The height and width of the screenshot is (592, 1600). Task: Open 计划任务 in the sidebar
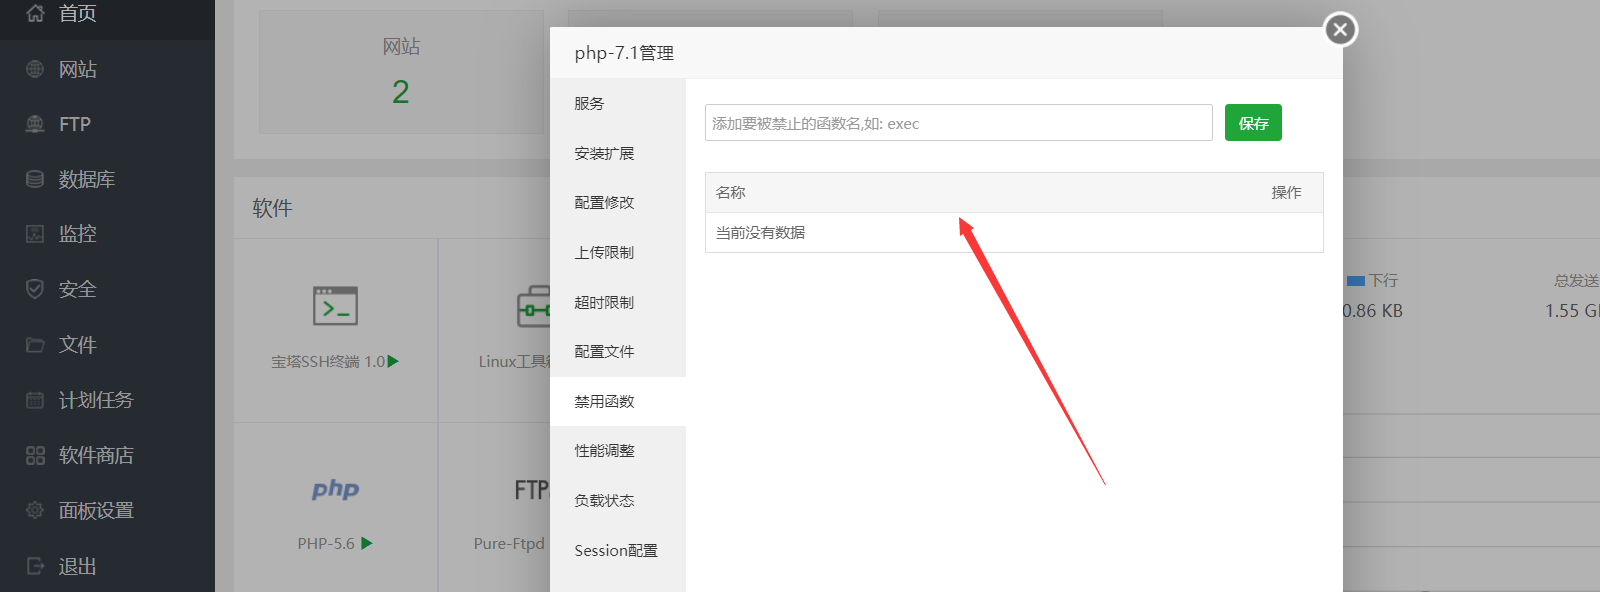point(96,400)
